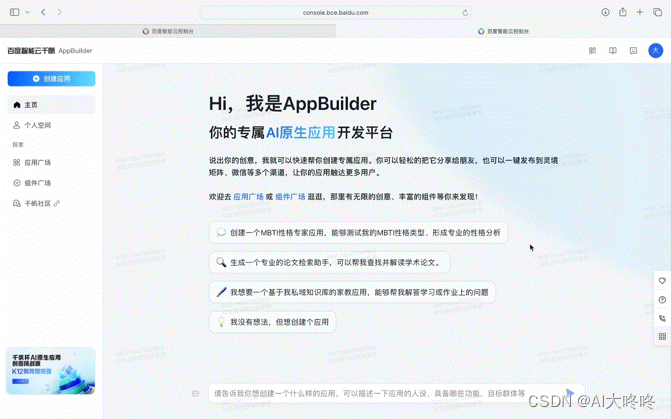Reload the page with the refresh icon
Image resolution: width=671 pixels, height=419 pixels.
pyautogui.click(x=465, y=13)
